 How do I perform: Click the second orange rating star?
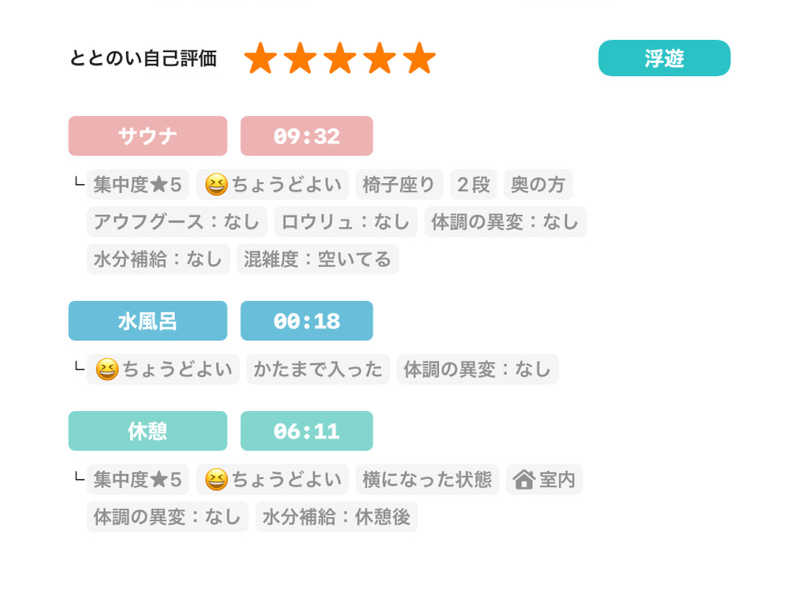point(300,59)
